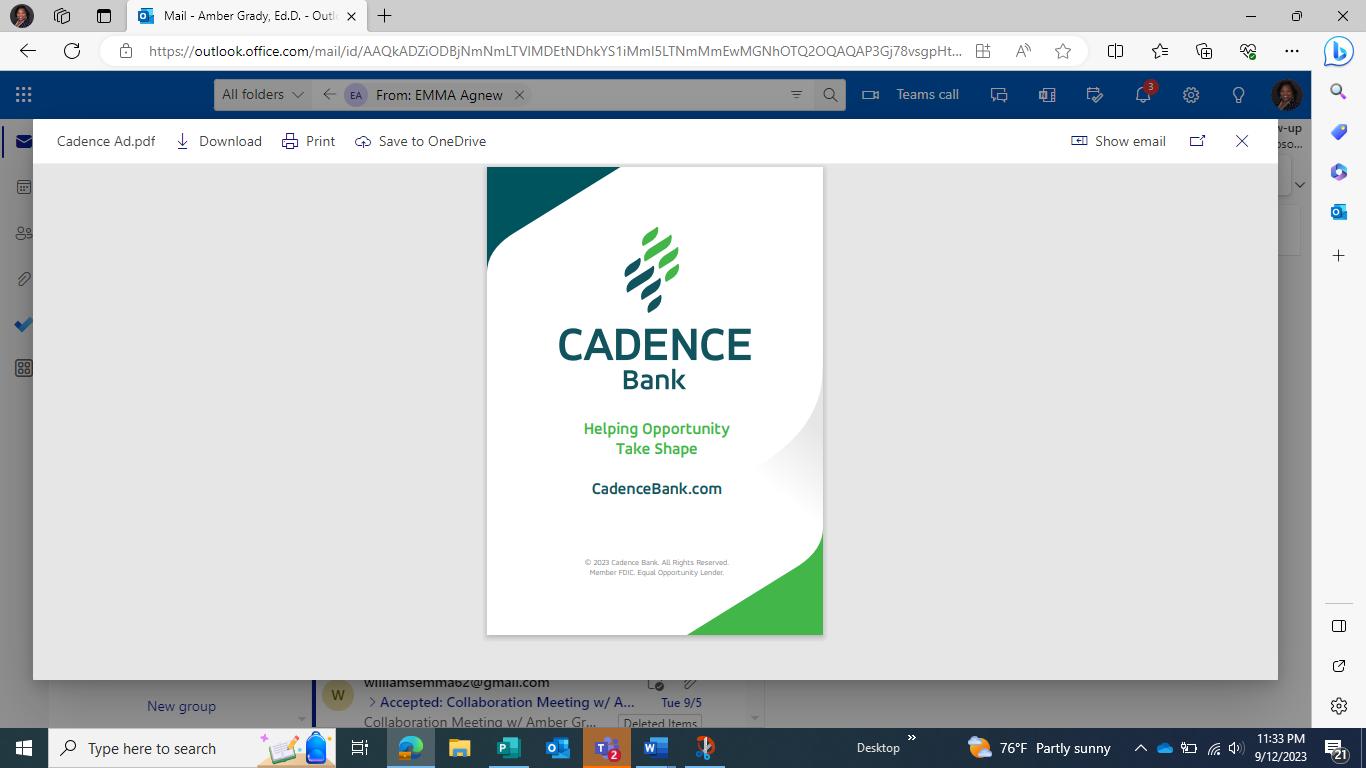Click Show email in the preview bar
This screenshot has height=768, width=1366.
coord(1118,141)
